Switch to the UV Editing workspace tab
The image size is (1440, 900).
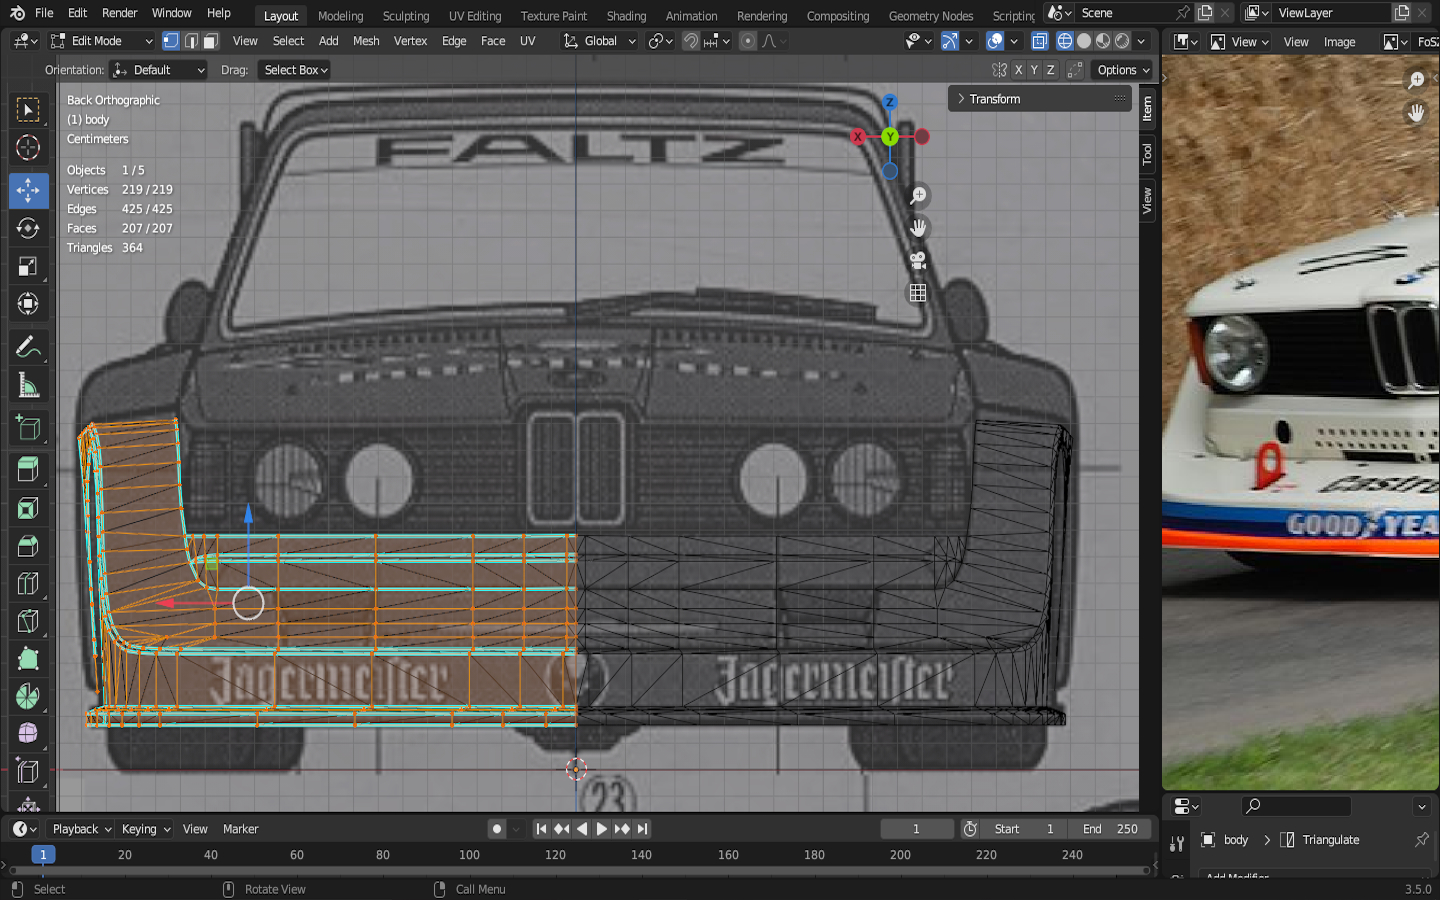tap(475, 16)
